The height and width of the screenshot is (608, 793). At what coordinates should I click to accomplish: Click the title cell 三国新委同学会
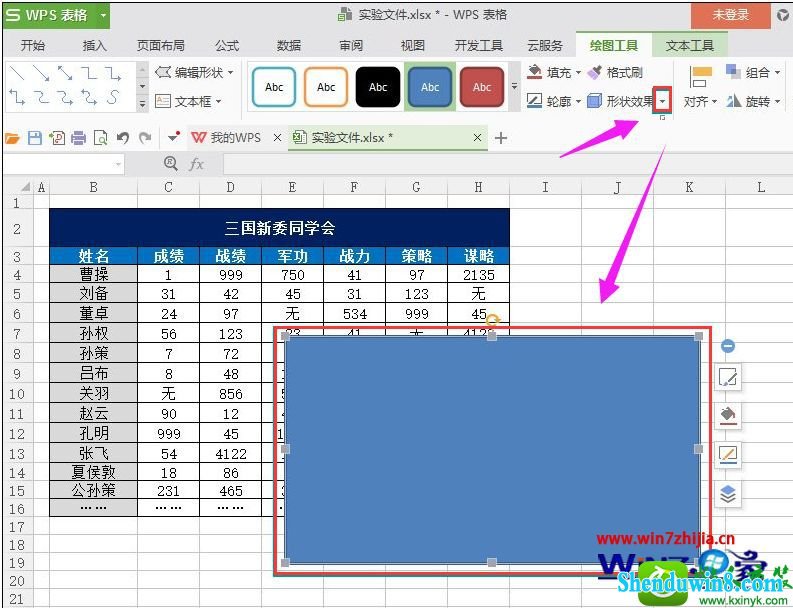pos(279,228)
